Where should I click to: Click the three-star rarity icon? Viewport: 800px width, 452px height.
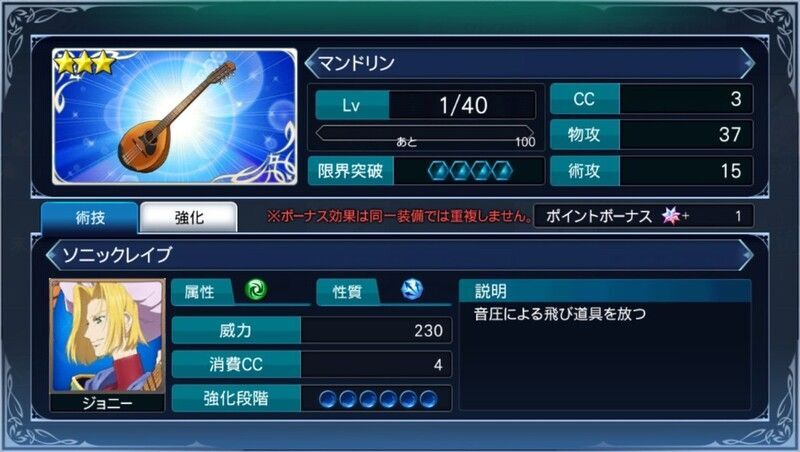[x=85, y=63]
